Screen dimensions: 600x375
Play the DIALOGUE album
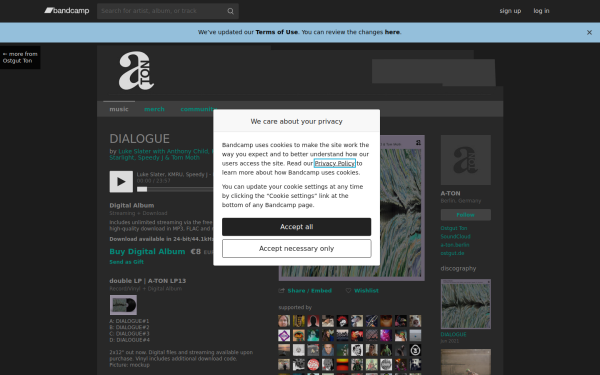[x=121, y=181]
